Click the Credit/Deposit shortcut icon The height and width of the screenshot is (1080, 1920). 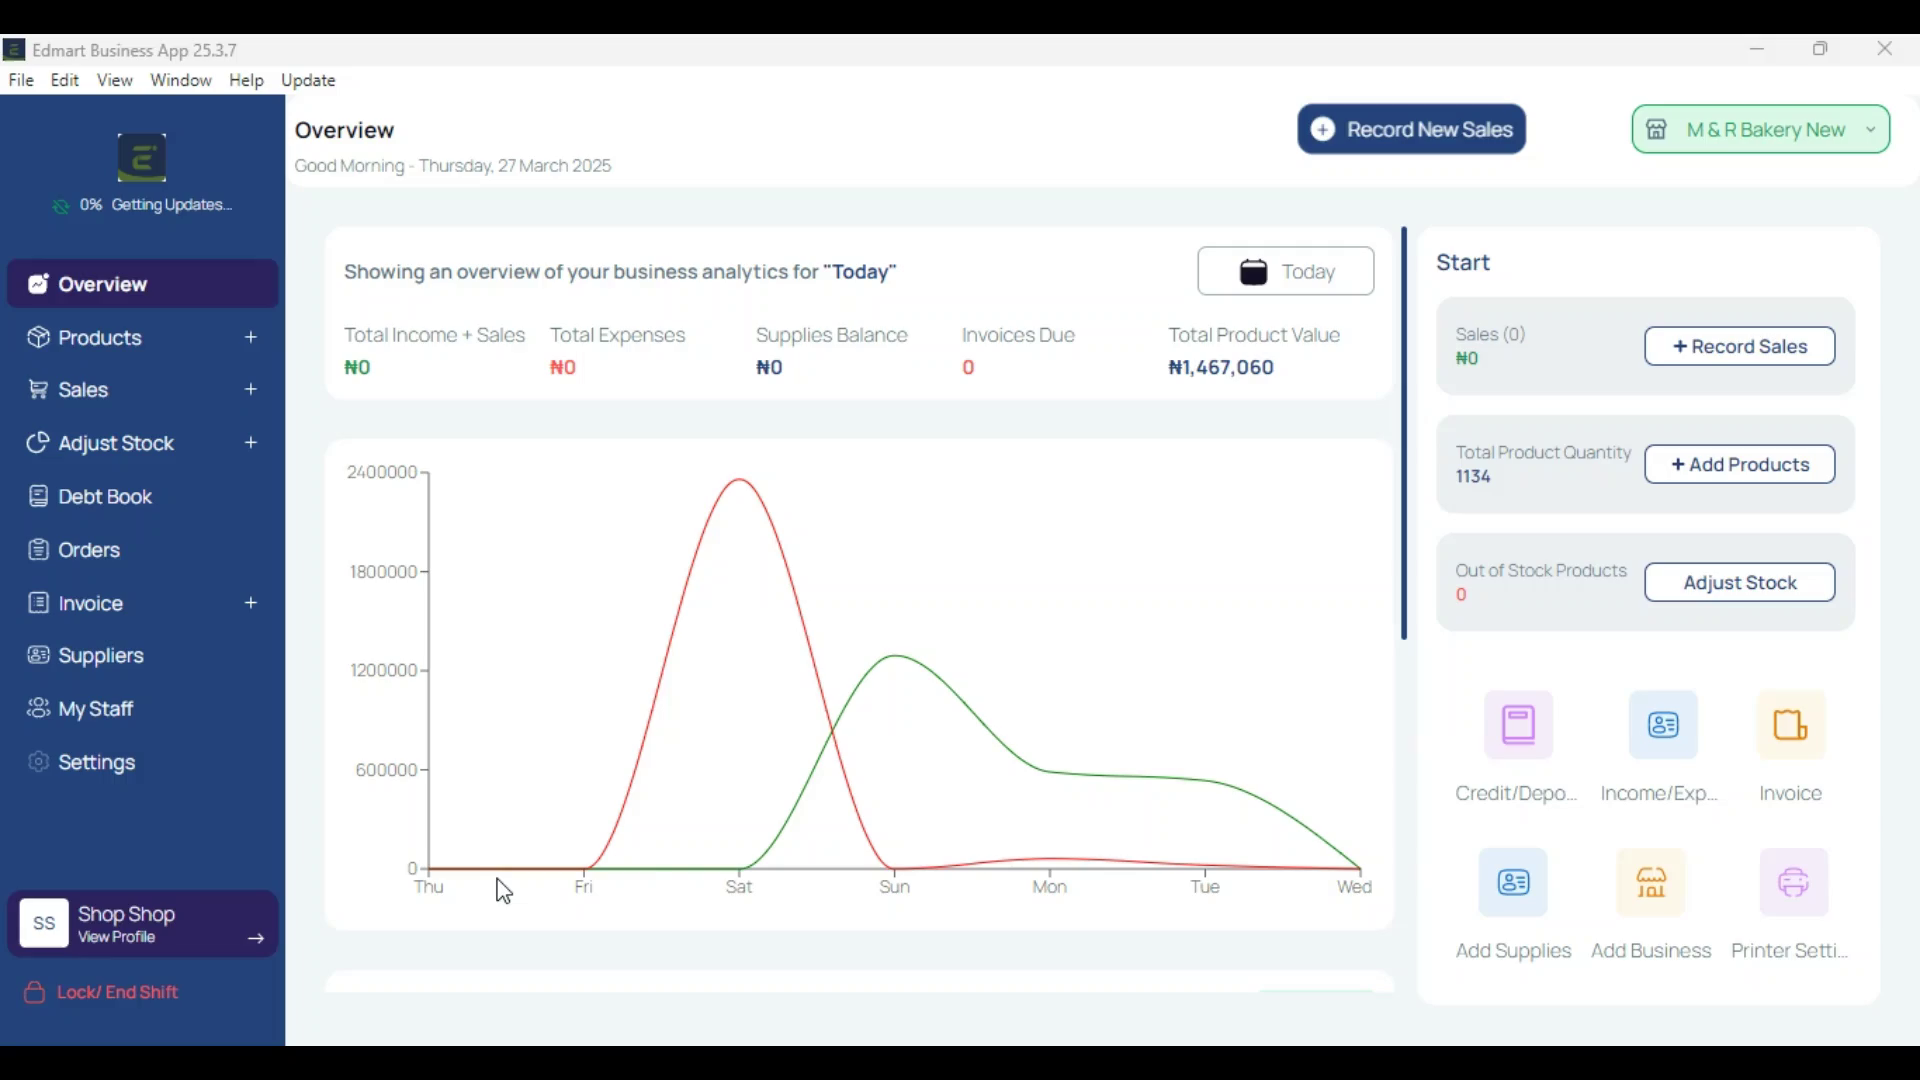click(1519, 725)
